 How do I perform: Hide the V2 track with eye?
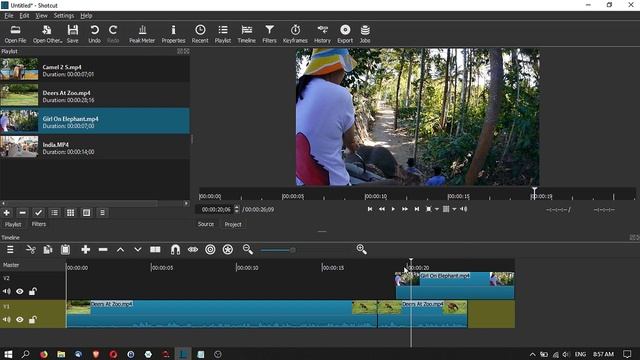point(20,291)
